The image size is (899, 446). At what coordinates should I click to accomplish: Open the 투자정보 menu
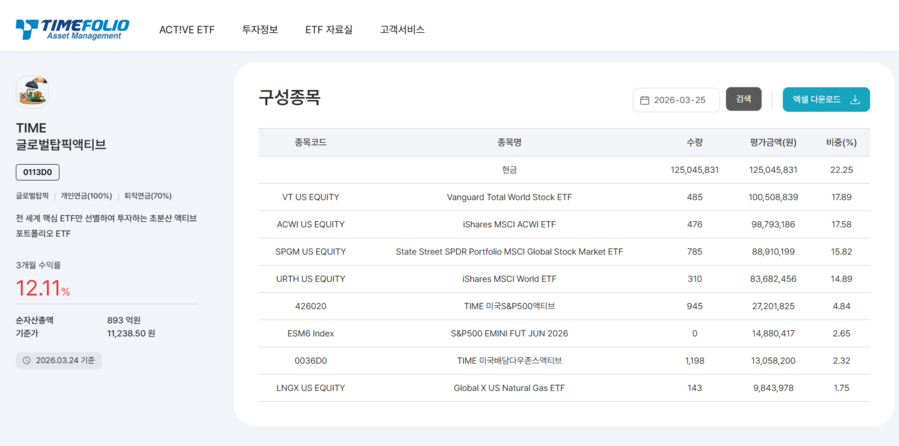tap(260, 30)
